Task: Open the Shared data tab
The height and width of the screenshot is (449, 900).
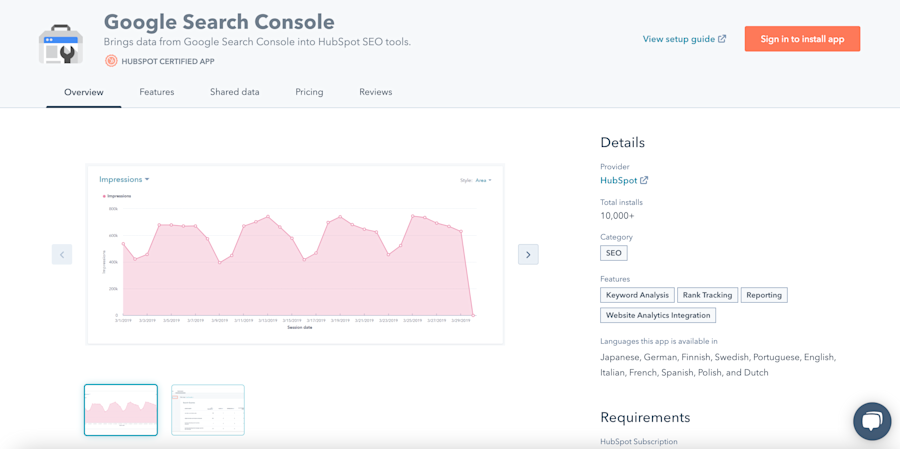Action: (x=234, y=92)
